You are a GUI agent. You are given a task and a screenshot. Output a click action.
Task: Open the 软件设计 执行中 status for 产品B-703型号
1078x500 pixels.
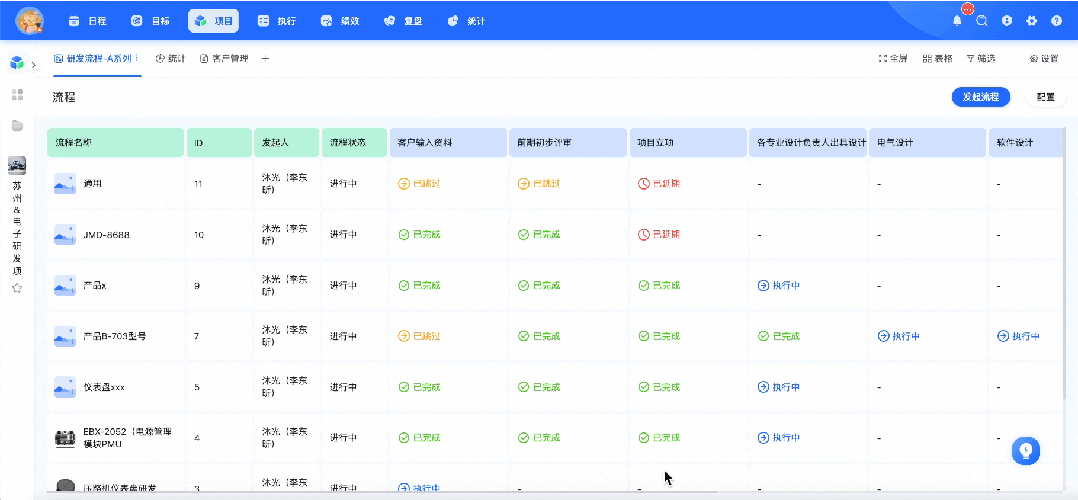(1019, 336)
